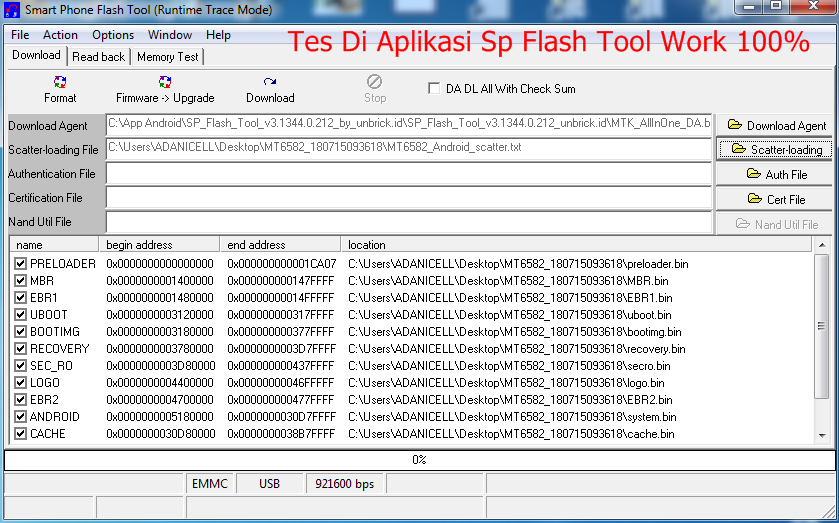The image size is (839, 523).
Task: Uncheck the UBOOT partition checkbox
Action: click(20, 315)
